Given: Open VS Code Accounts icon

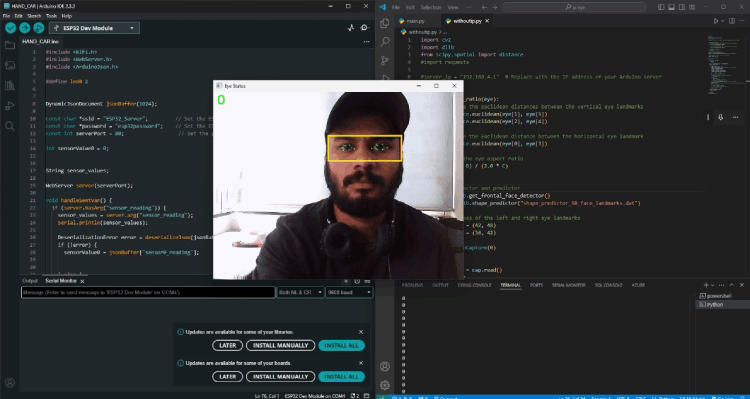Looking at the screenshot, I should point(385,366).
